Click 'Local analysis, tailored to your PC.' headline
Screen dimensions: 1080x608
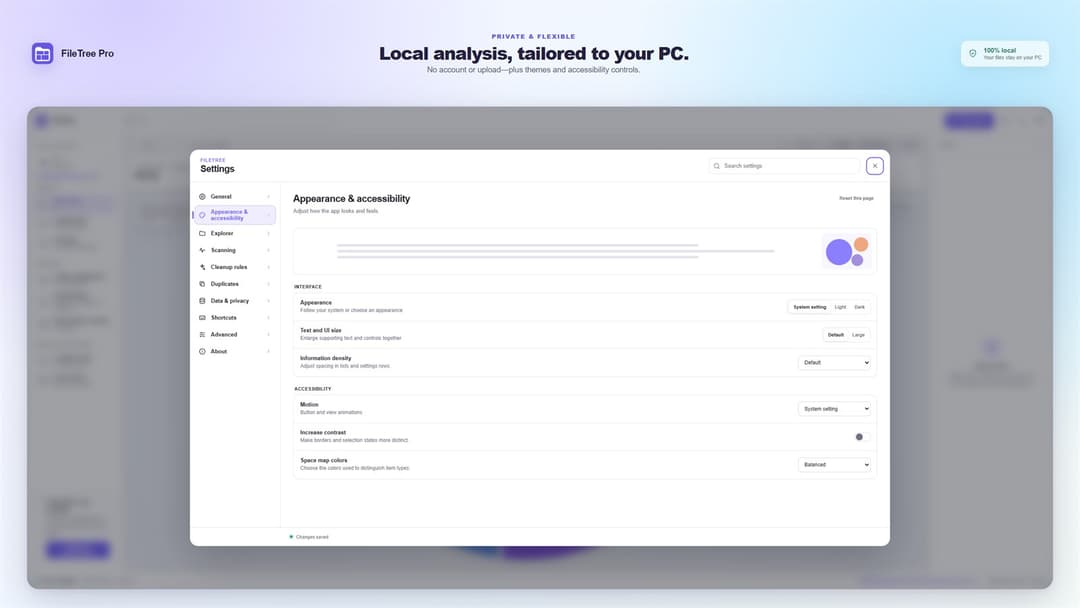click(x=534, y=53)
